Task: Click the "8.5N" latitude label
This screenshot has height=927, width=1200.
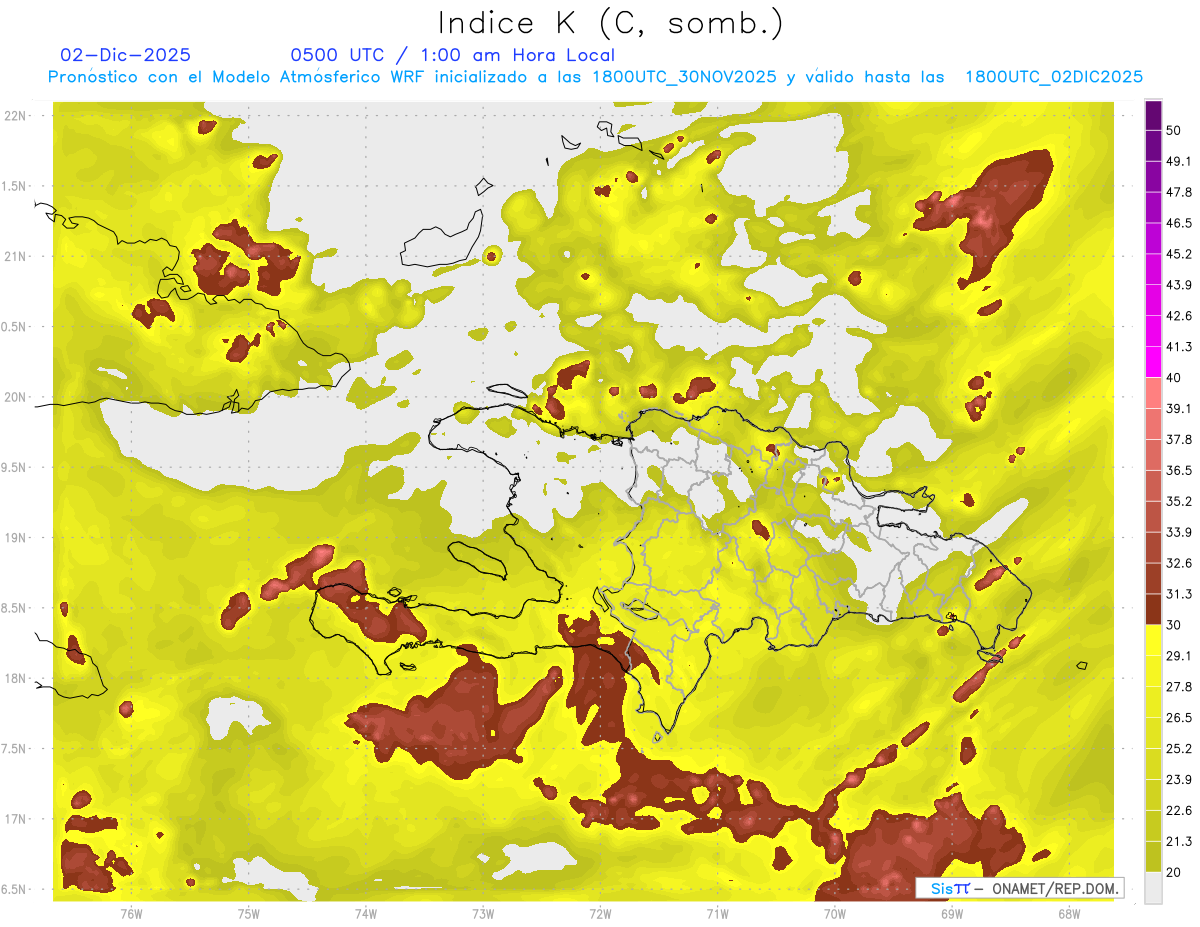Action: [14, 608]
